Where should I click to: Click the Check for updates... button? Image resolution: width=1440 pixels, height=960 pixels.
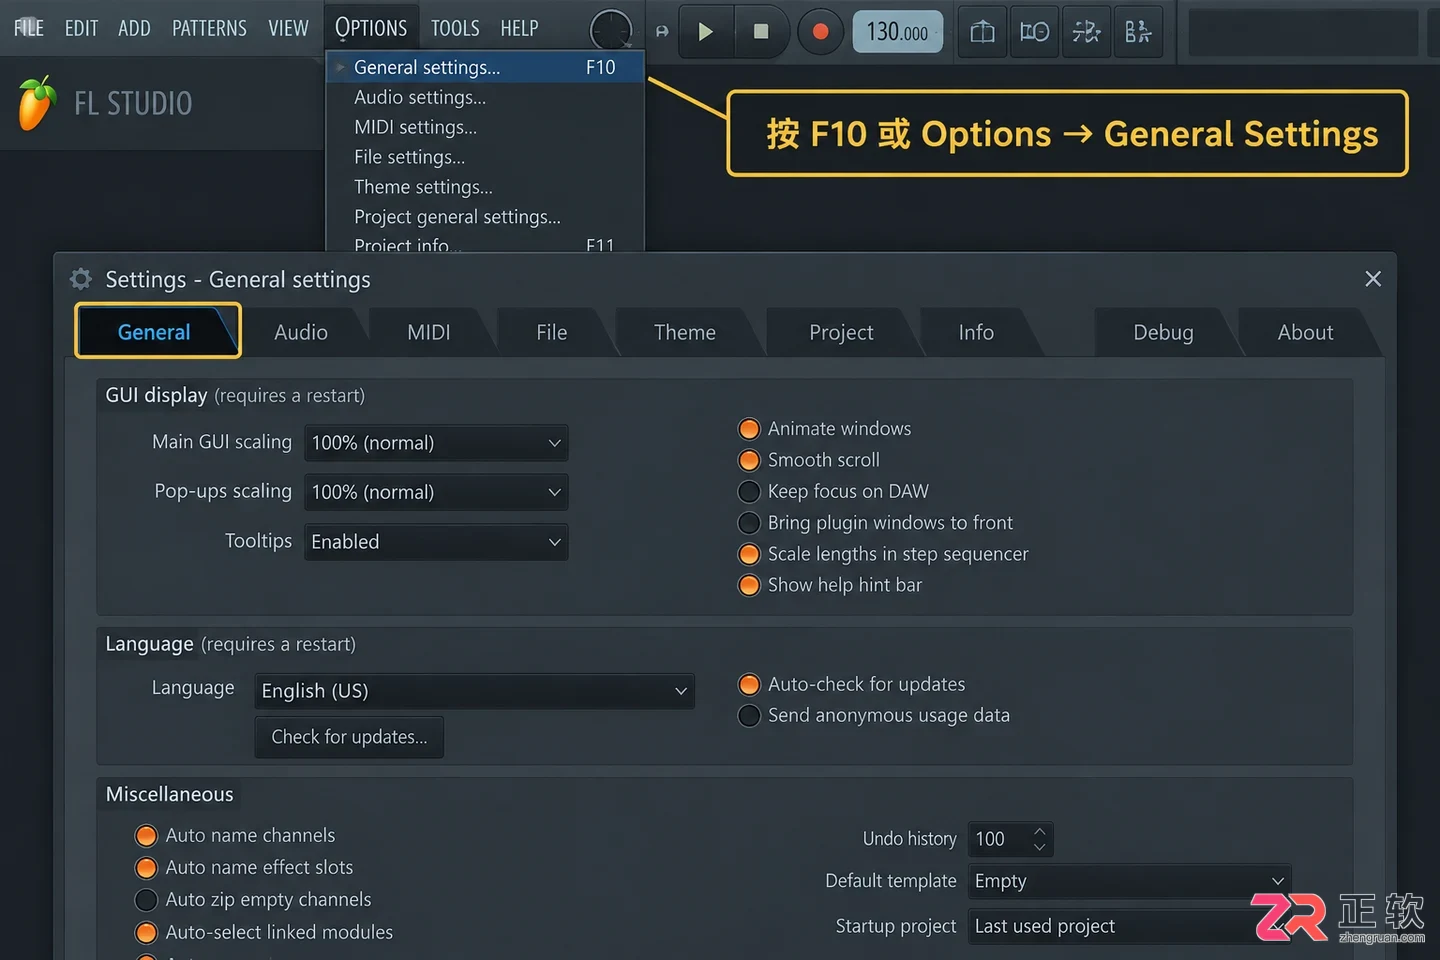349,737
